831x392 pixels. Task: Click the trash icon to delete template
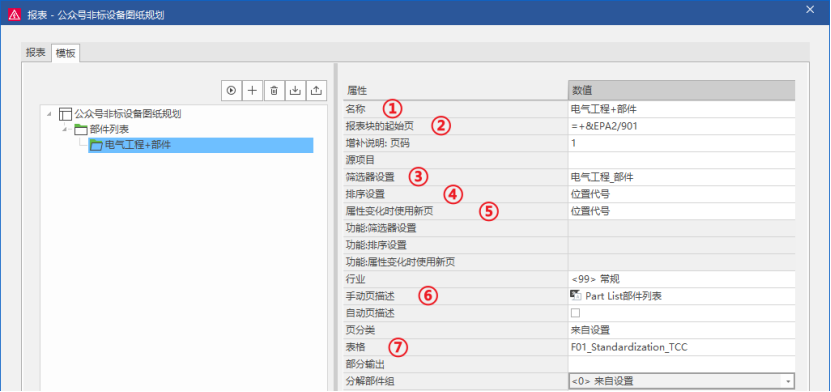pyautogui.click(x=274, y=90)
